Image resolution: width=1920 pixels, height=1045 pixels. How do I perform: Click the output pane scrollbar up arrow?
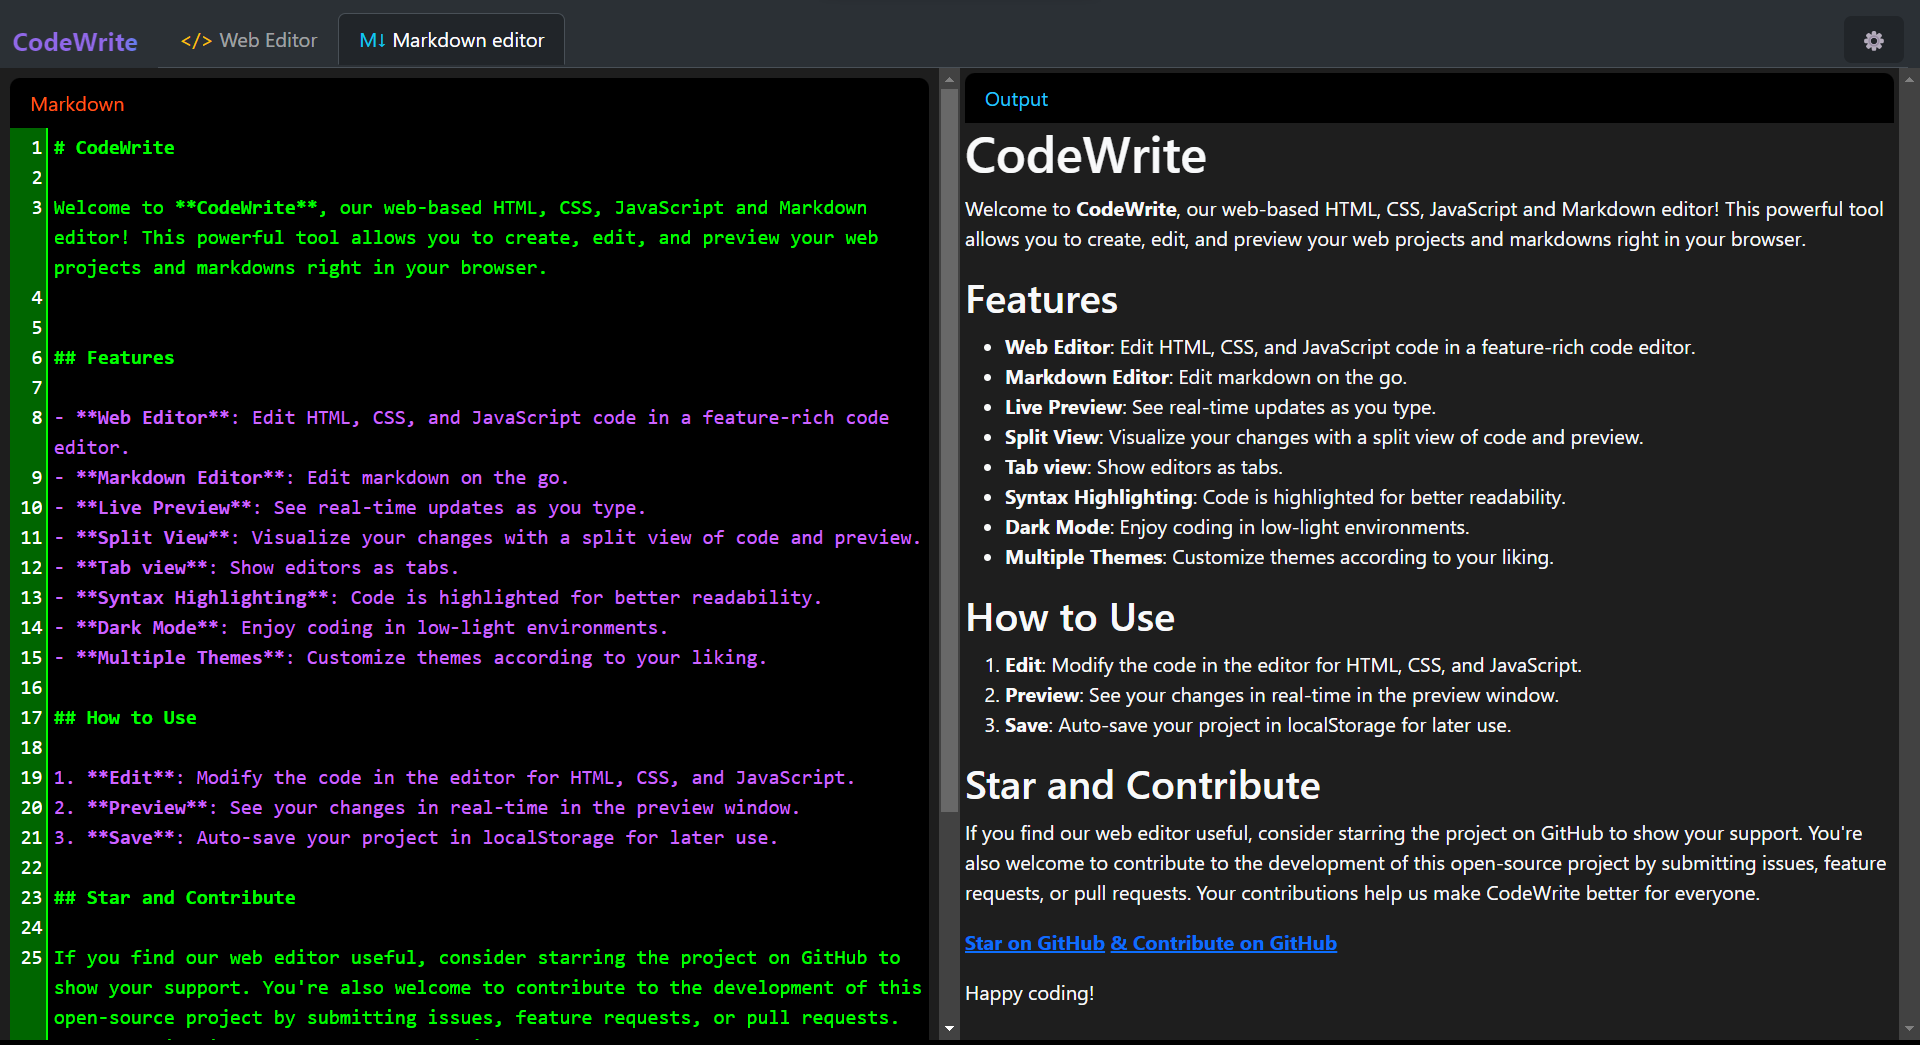[1909, 79]
